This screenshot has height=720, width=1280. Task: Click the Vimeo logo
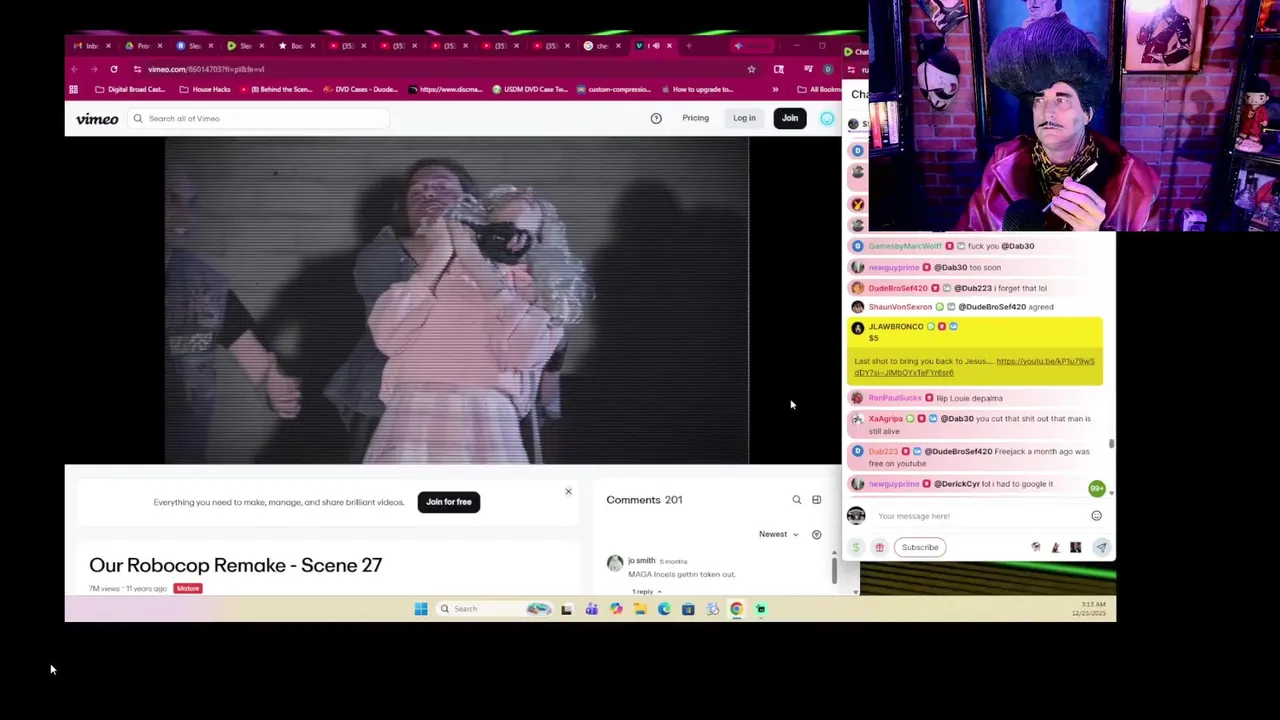97,119
